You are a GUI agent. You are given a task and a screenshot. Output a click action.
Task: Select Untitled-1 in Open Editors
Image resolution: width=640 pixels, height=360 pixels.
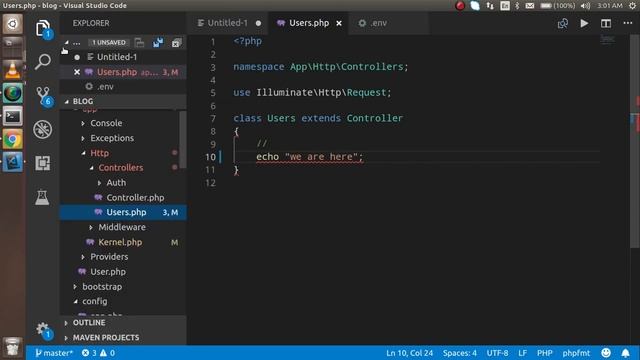coord(117,57)
